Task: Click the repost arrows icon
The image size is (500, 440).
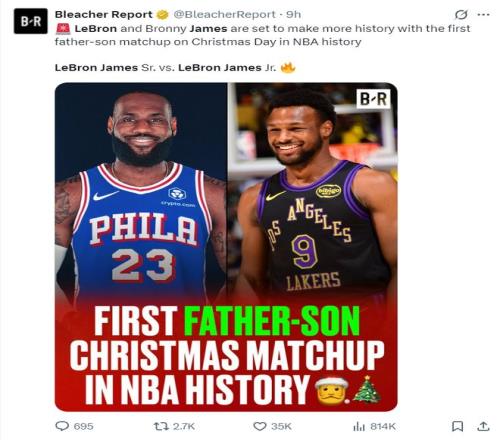Action: tap(161, 426)
